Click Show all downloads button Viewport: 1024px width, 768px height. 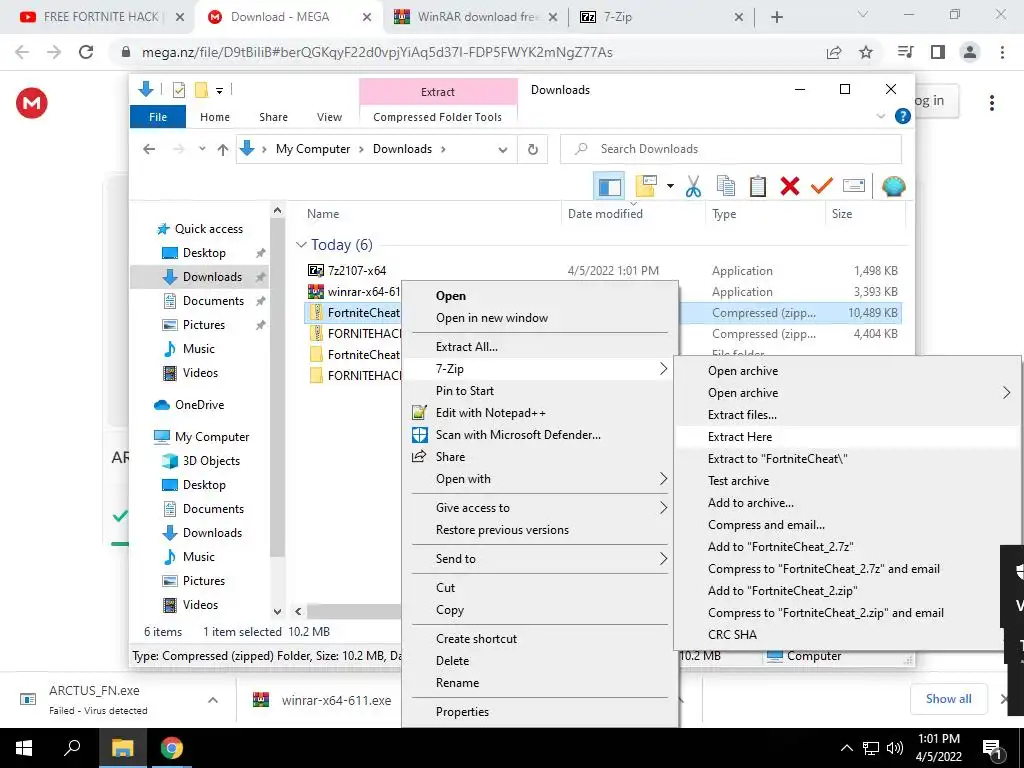948,699
